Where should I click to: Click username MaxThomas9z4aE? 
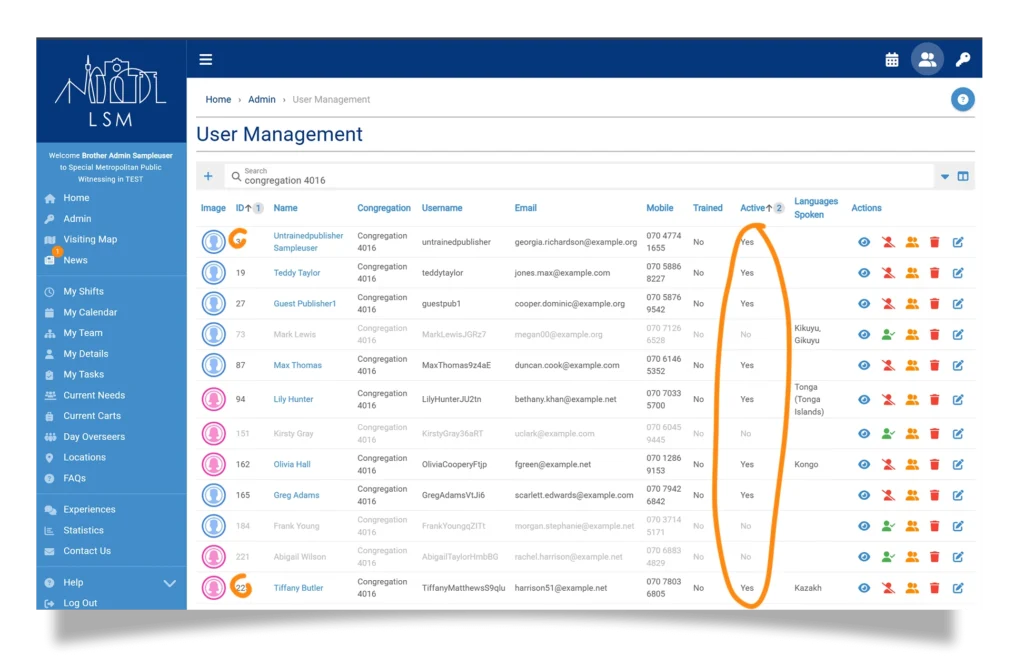(456, 365)
